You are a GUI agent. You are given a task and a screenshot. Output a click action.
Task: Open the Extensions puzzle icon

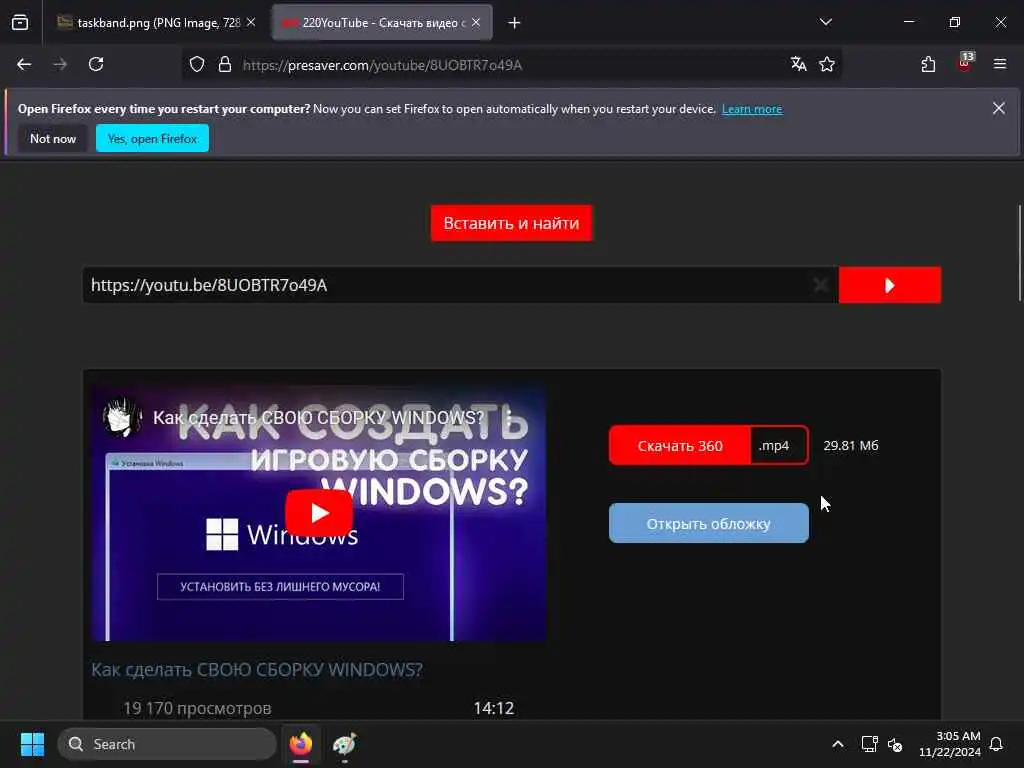(928, 64)
